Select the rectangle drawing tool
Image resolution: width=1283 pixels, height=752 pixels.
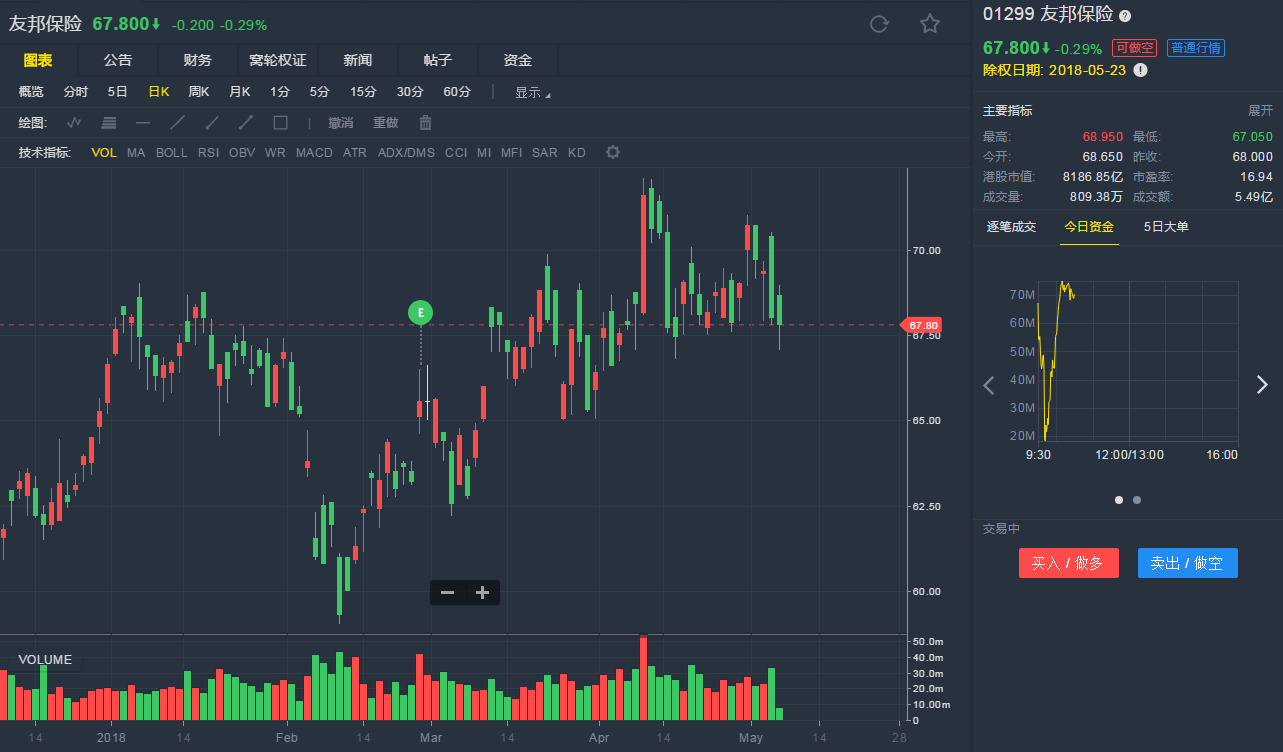(x=281, y=123)
